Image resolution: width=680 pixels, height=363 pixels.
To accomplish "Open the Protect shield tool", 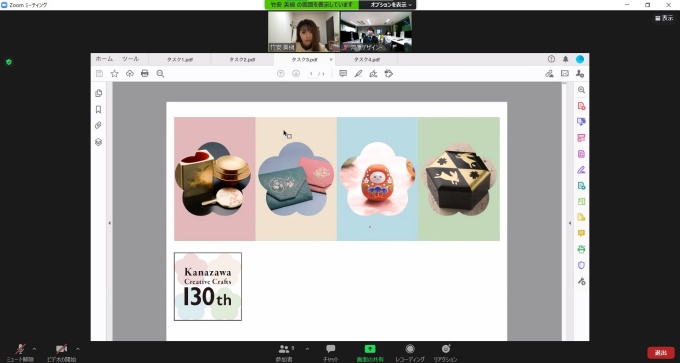I will pos(582,265).
